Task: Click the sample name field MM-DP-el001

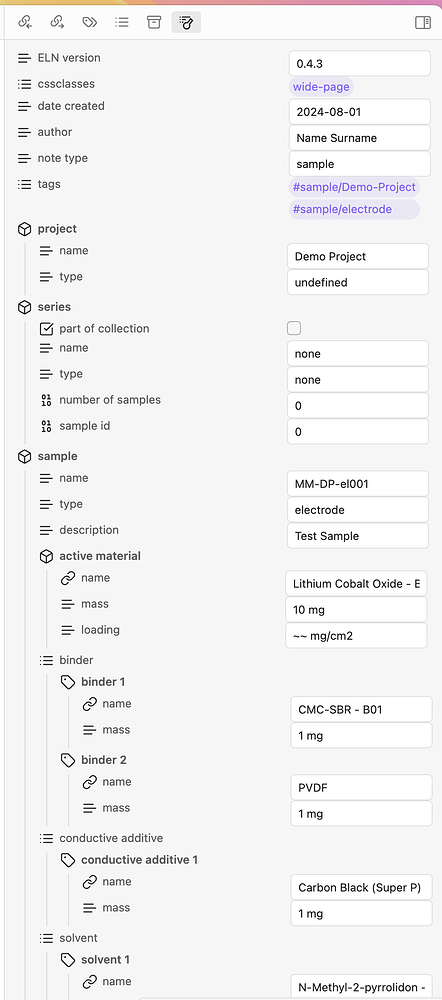Action: click(358, 484)
